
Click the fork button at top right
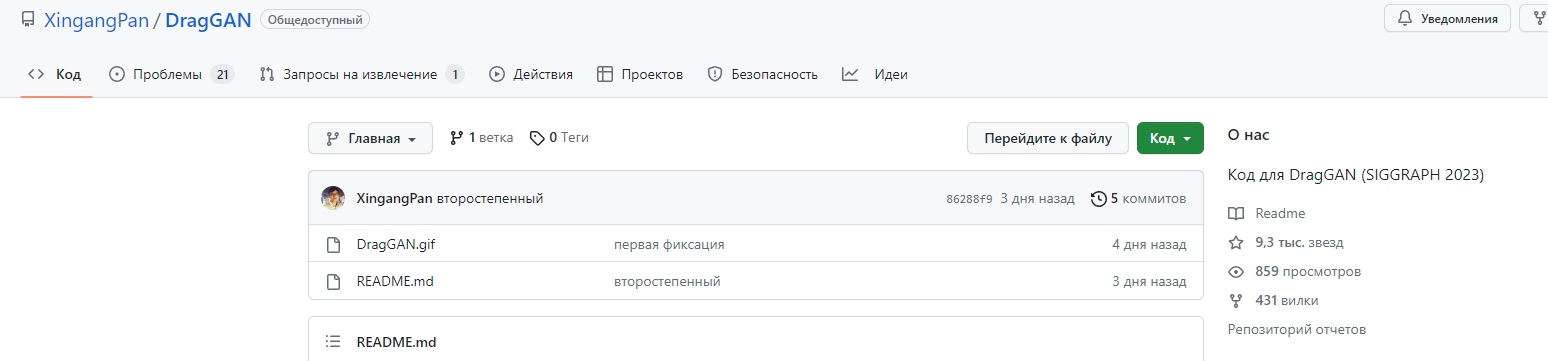point(1536,18)
